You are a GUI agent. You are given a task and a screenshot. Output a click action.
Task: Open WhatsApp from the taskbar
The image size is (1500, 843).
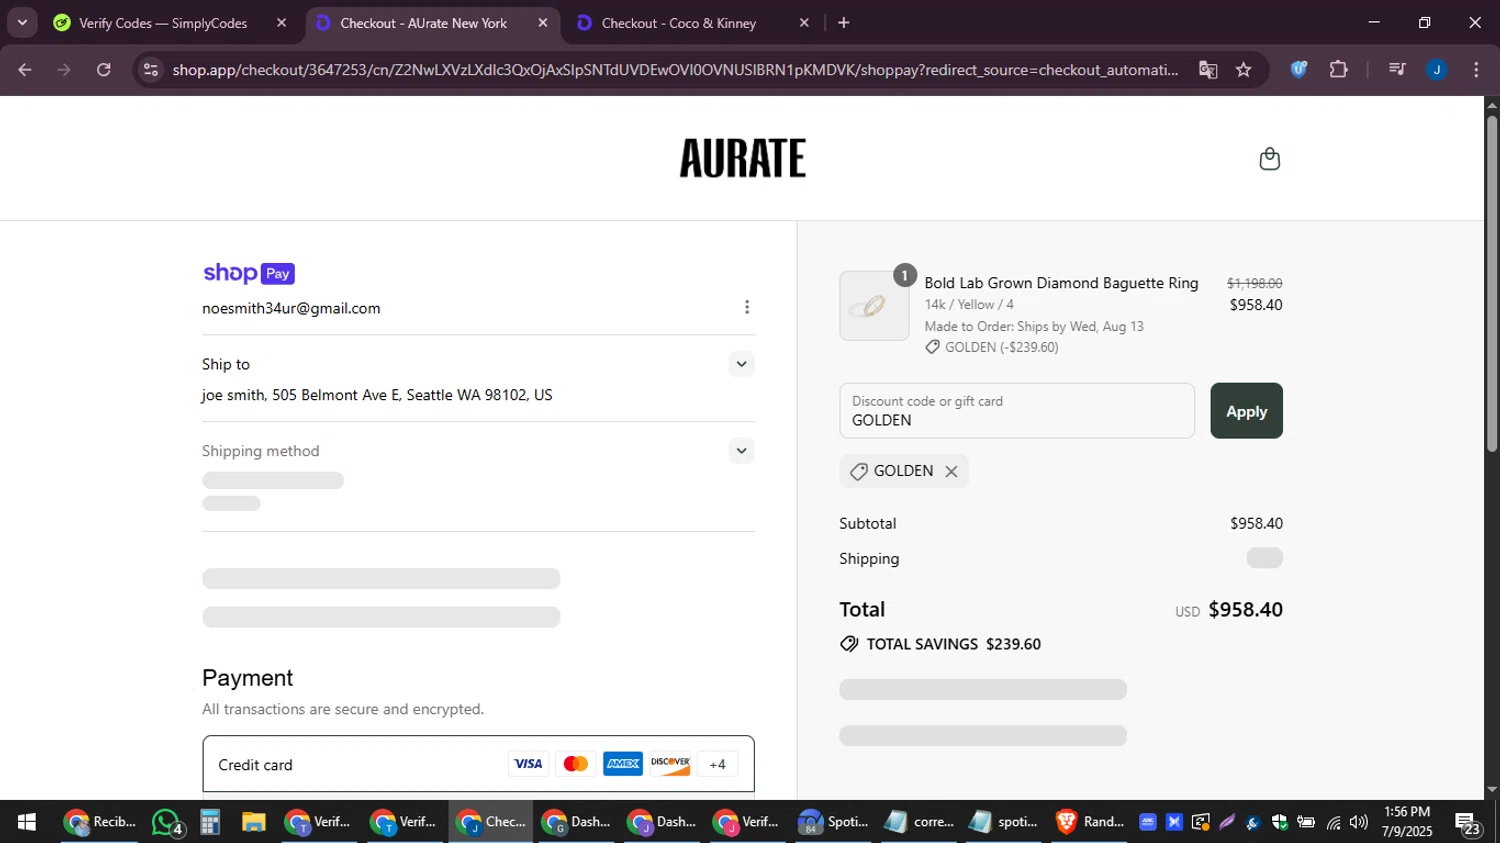pyautogui.click(x=167, y=822)
